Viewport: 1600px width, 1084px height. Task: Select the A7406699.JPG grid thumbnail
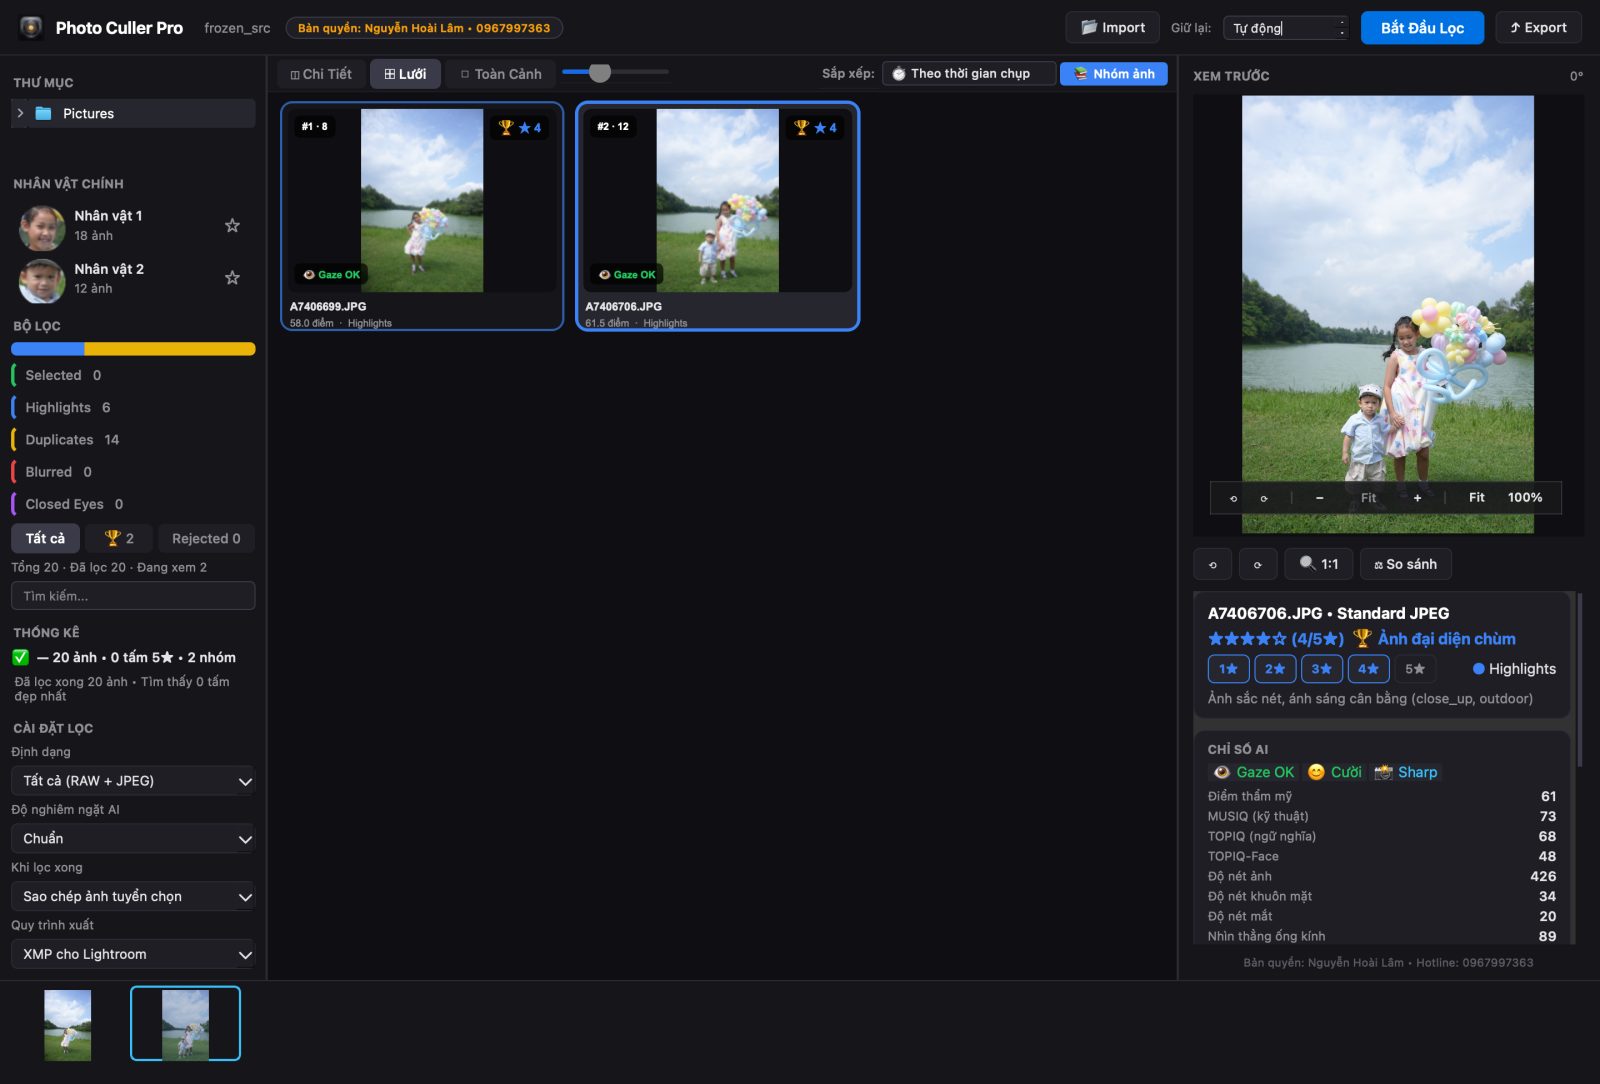tap(422, 216)
